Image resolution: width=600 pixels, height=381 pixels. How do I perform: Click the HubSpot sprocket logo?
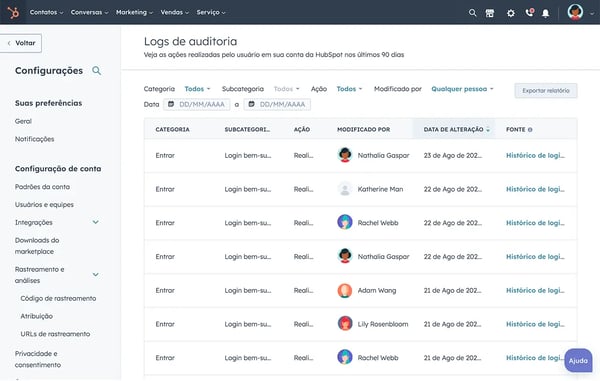[x=13, y=13]
